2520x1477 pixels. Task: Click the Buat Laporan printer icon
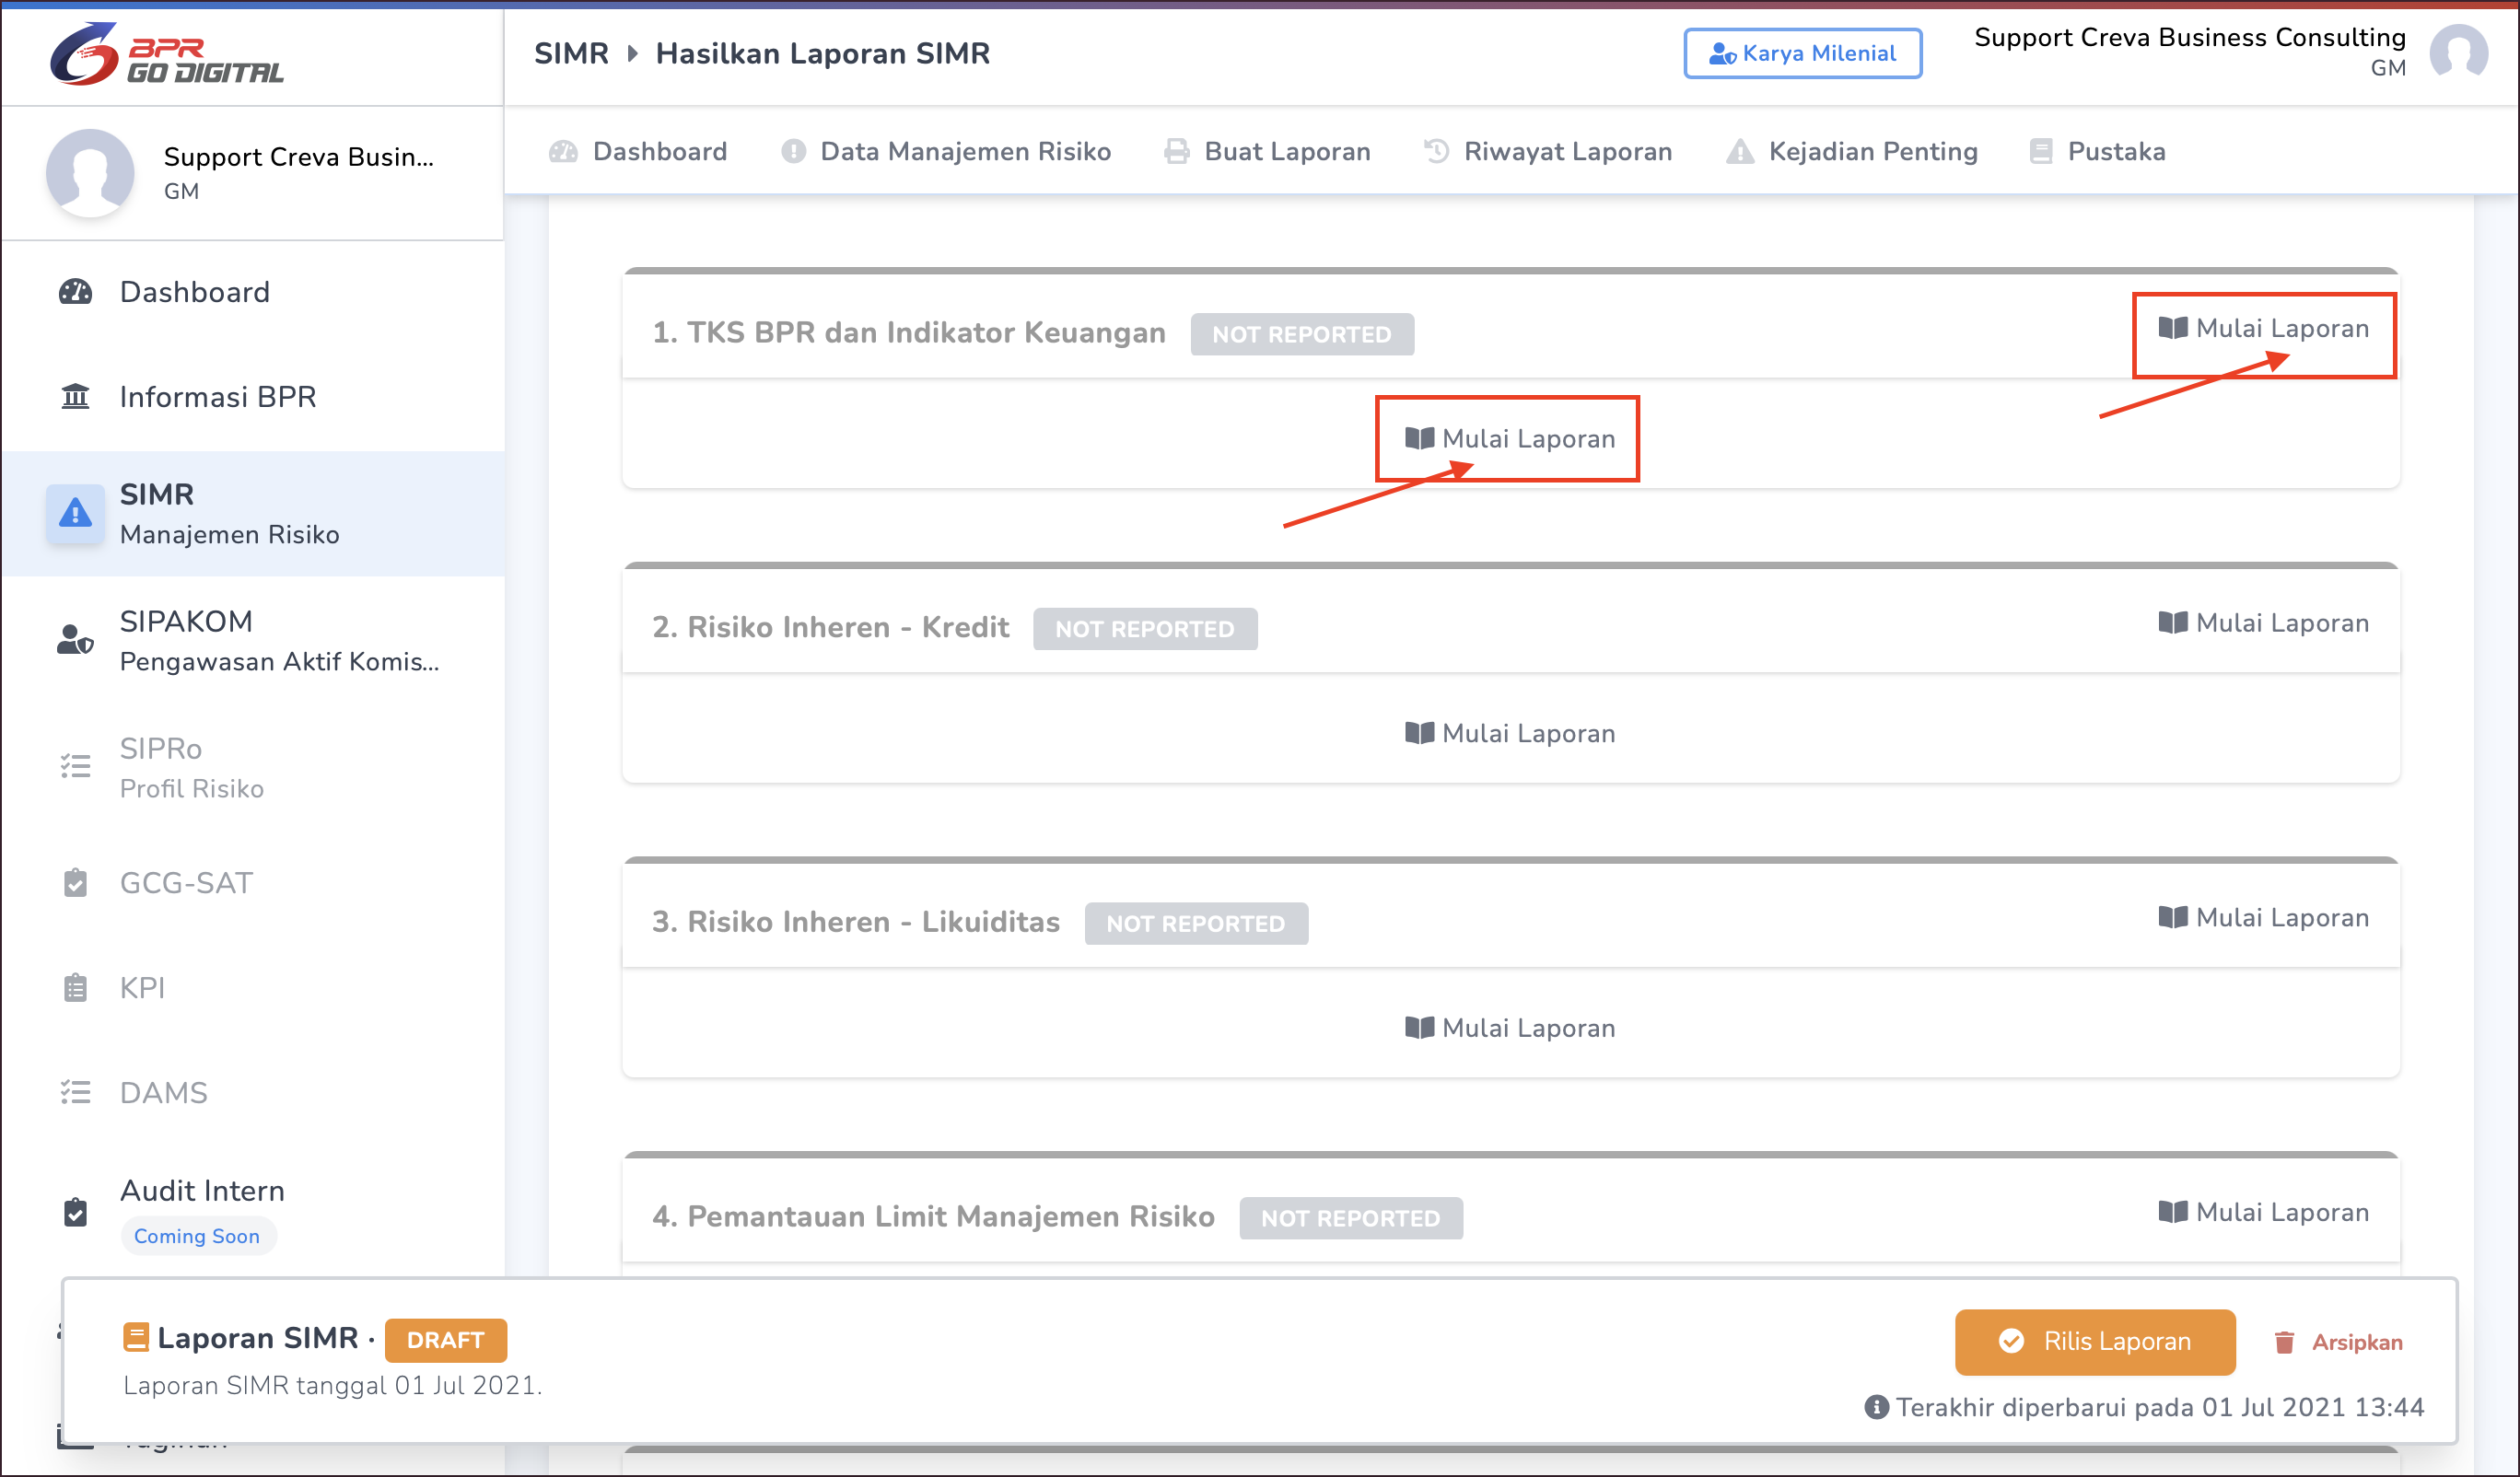coord(1177,151)
